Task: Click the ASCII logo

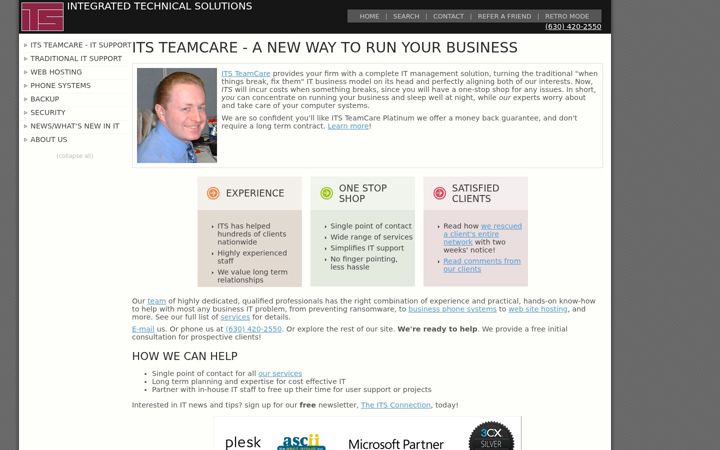Action: pyautogui.click(x=301, y=442)
